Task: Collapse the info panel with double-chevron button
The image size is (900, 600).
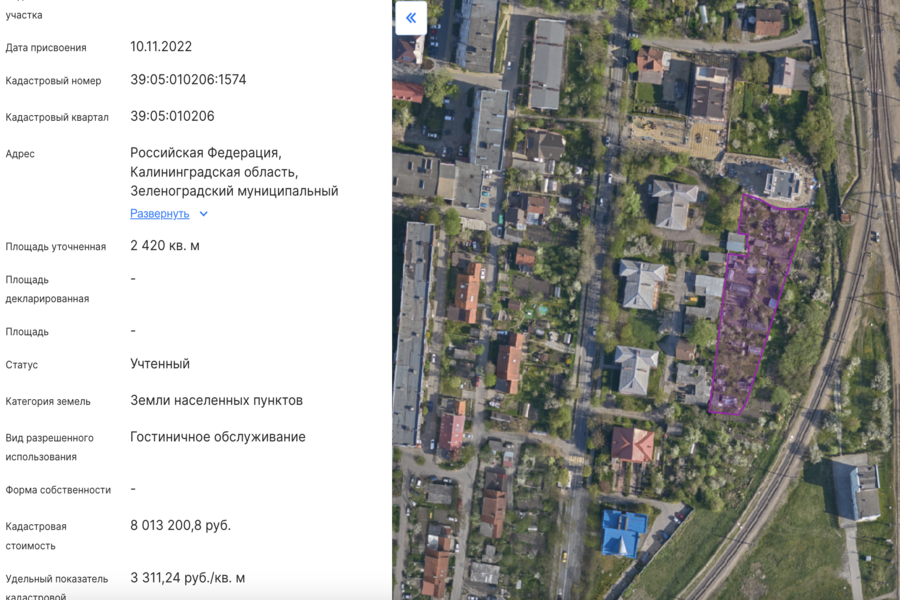Action: pyautogui.click(x=411, y=18)
